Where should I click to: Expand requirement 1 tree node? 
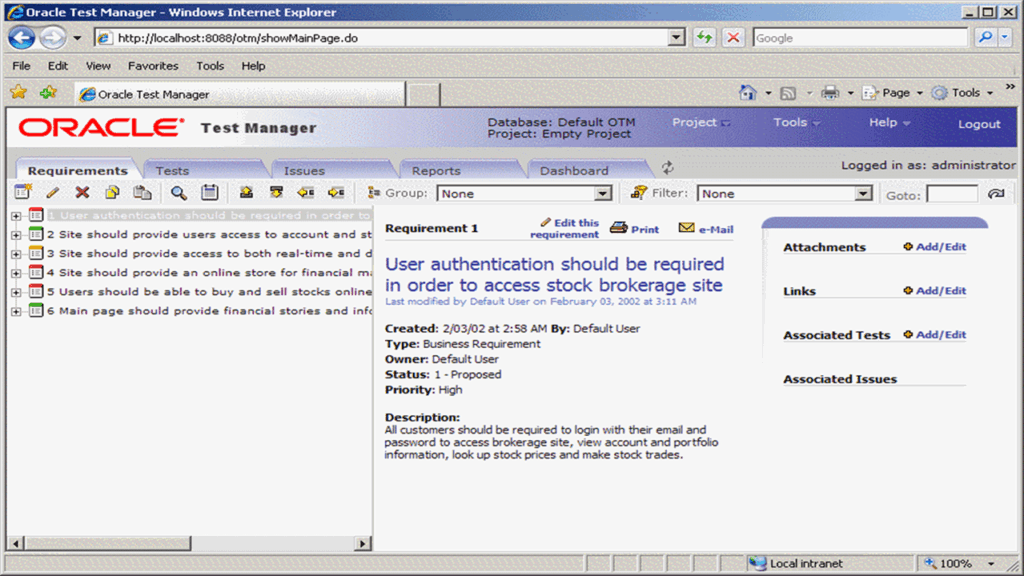point(16,216)
